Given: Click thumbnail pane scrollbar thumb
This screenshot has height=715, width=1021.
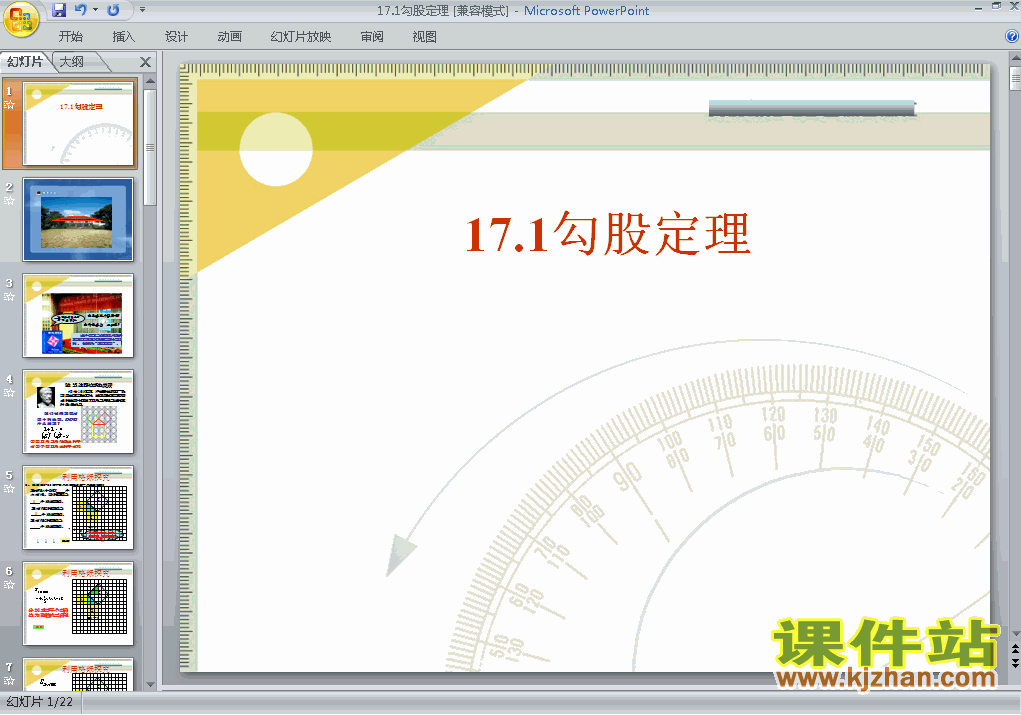Looking at the screenshot, I should click(150, 148).
